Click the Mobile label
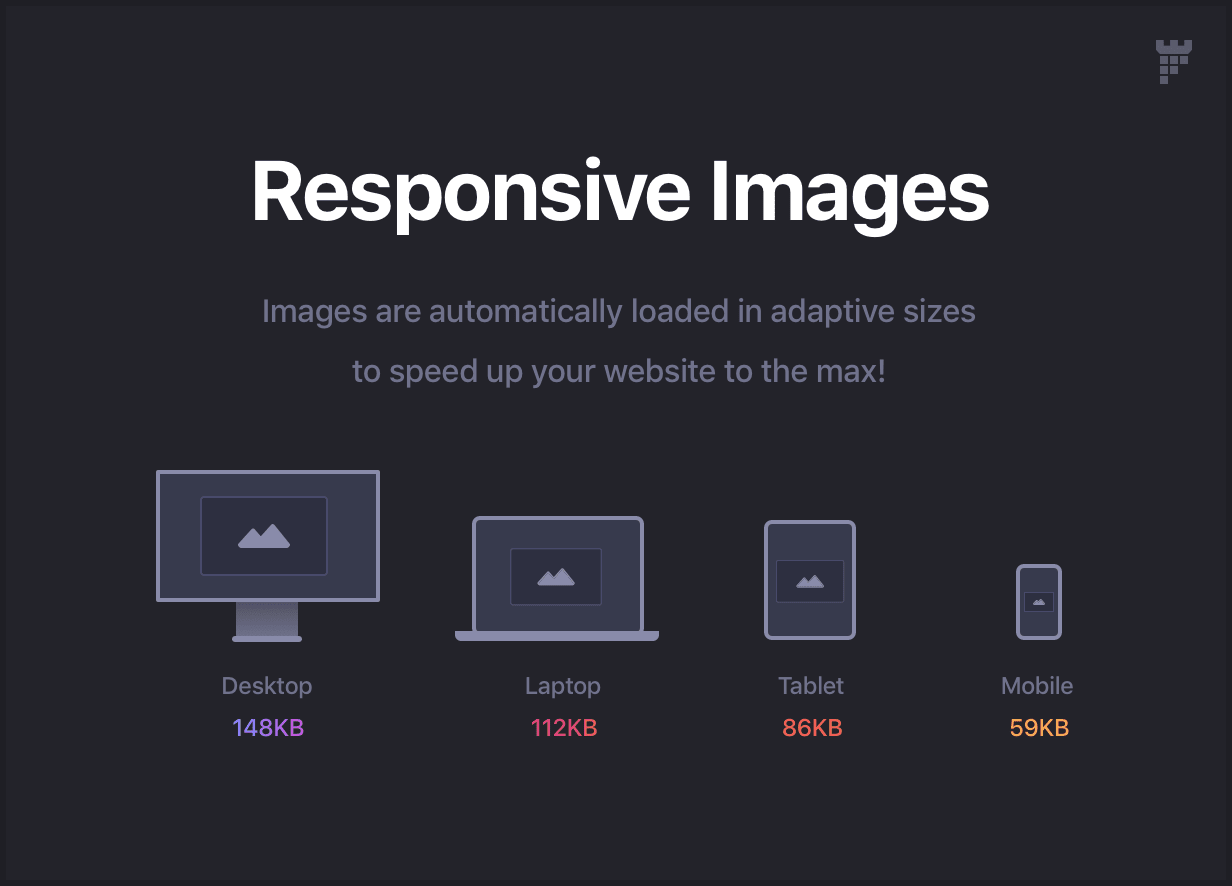The height and width of the screenshot is (886, 1232). [1037, 686]
